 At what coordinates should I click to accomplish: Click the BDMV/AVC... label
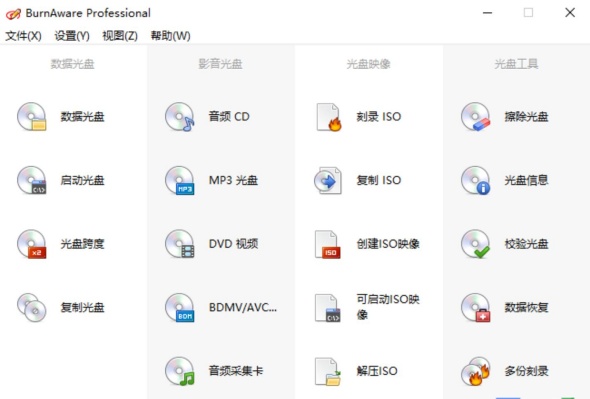click(243, 308)
